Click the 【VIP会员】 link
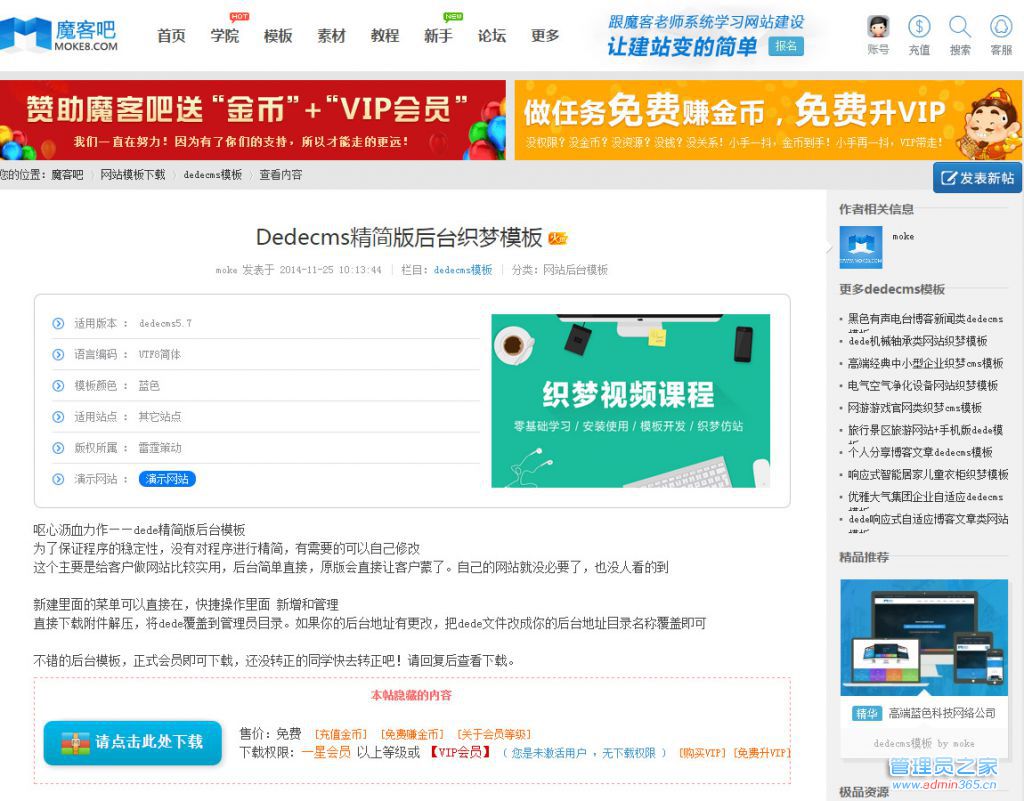 460,753
